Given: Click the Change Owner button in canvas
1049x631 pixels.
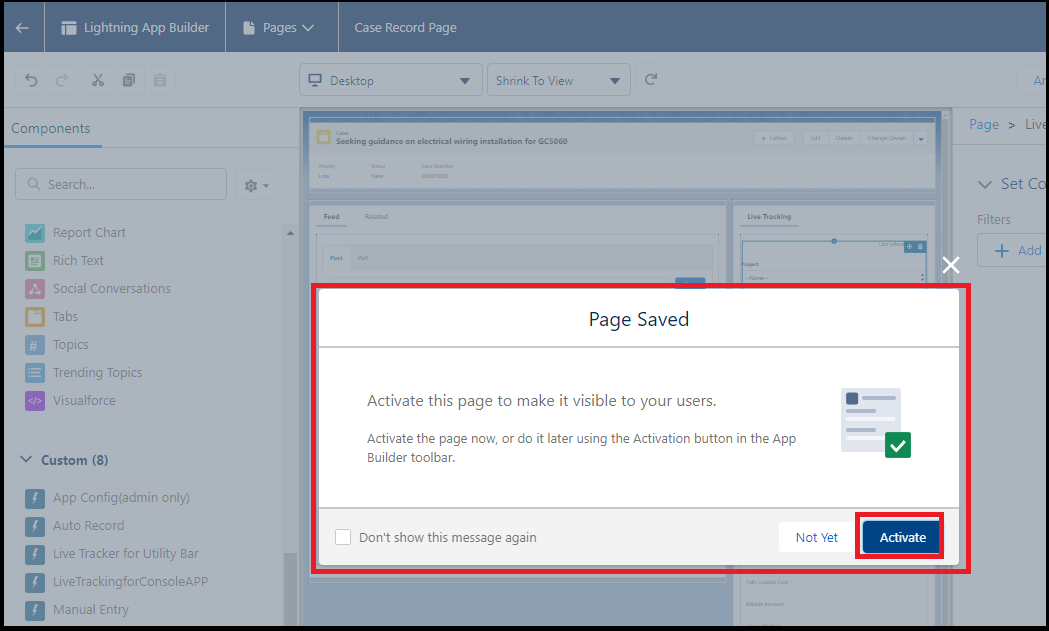Looking at the screenshot, I should [x=886, y=138].
